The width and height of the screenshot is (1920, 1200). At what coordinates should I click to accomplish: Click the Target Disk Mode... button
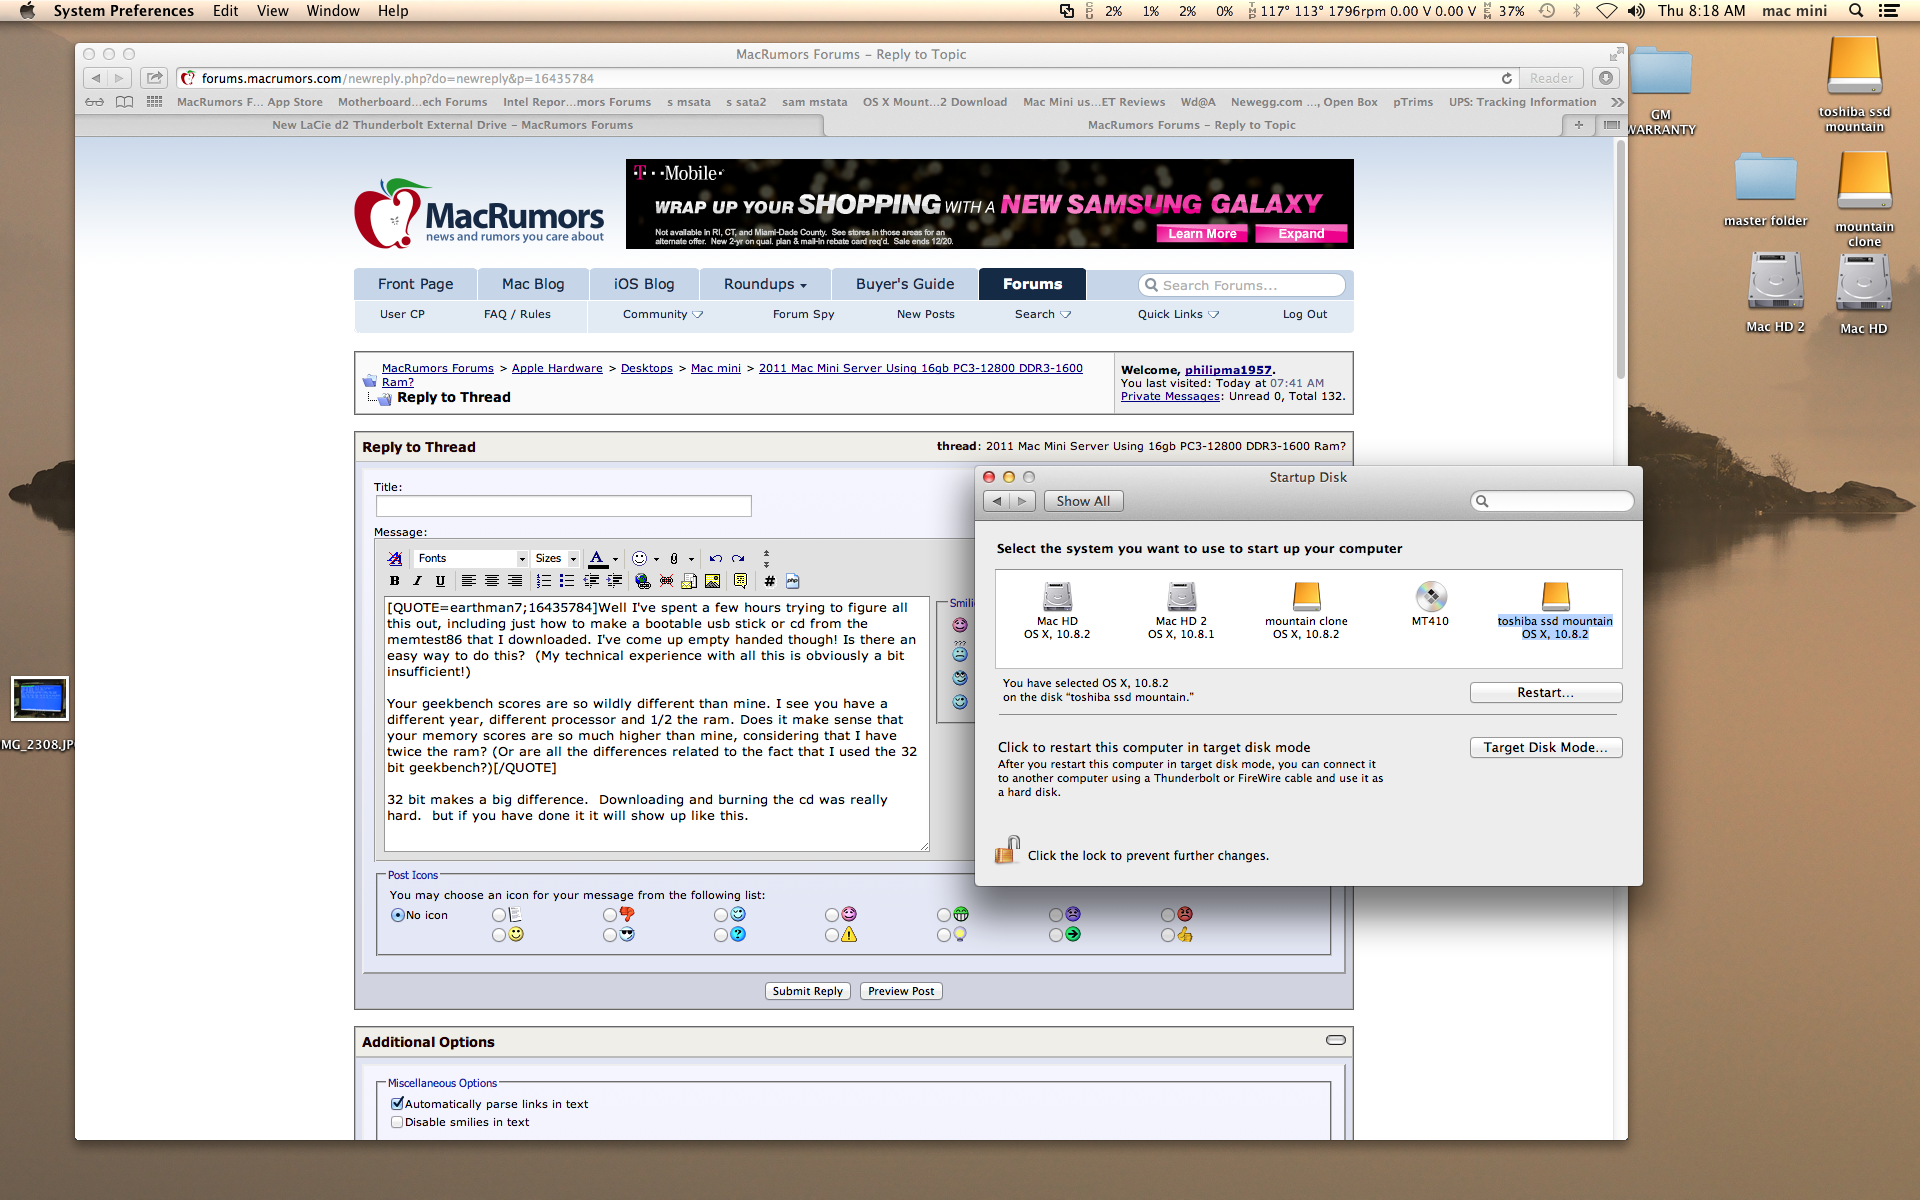(x=1546, y=748)
